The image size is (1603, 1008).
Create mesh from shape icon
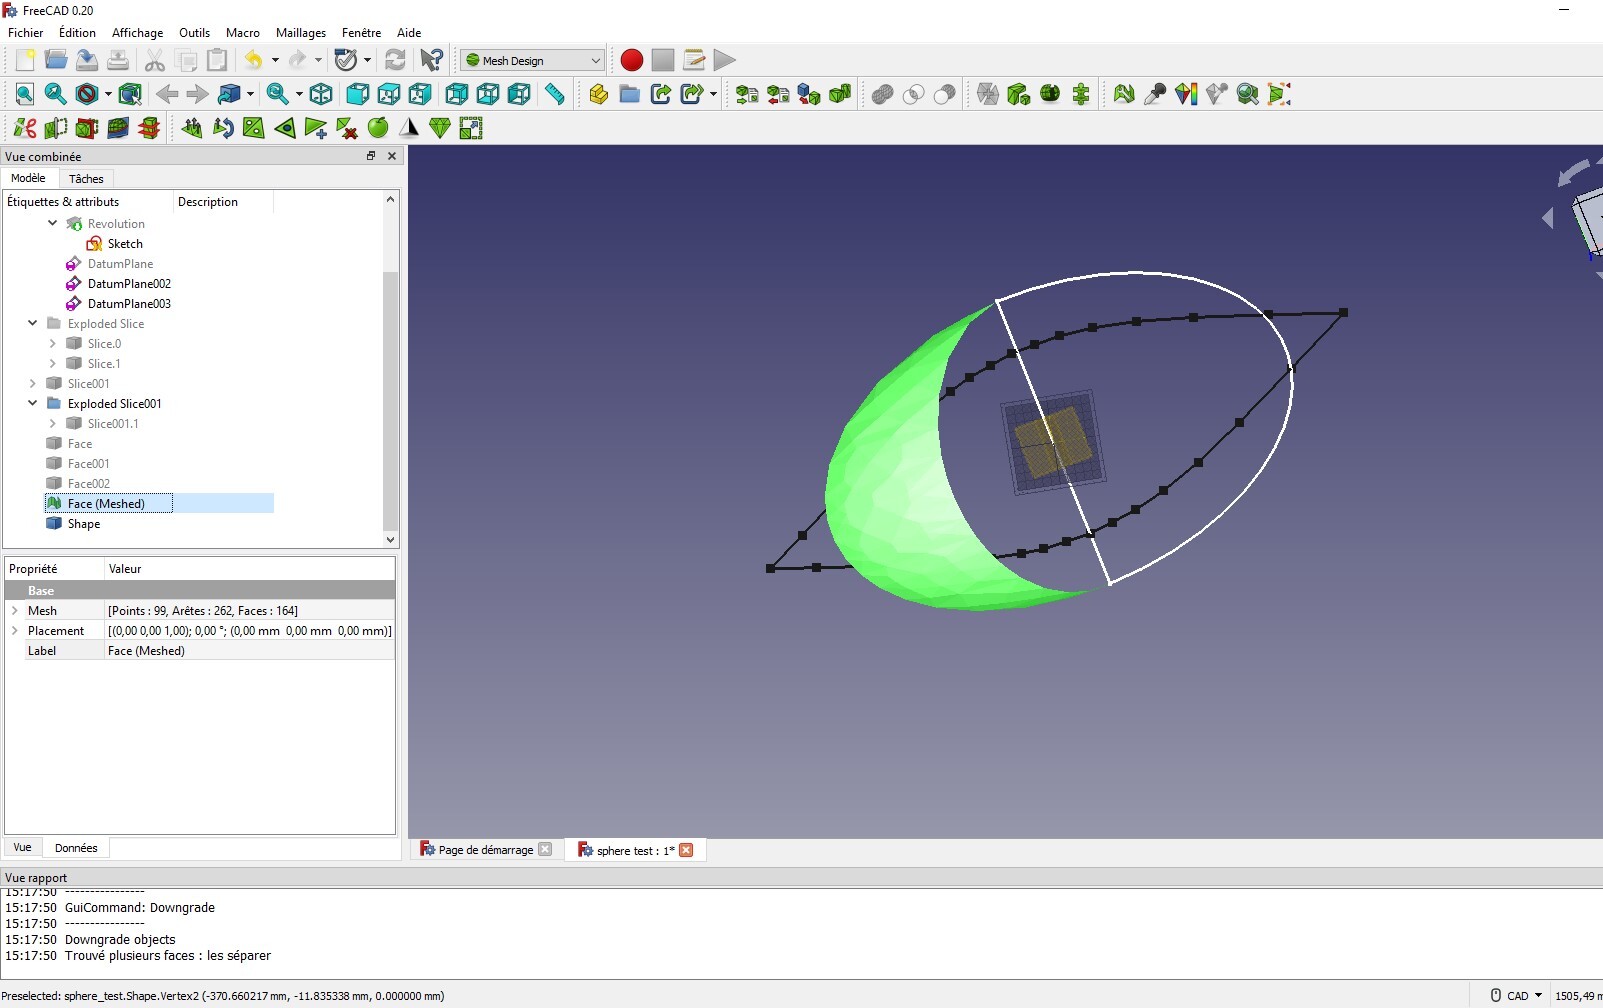click(809, 94)
